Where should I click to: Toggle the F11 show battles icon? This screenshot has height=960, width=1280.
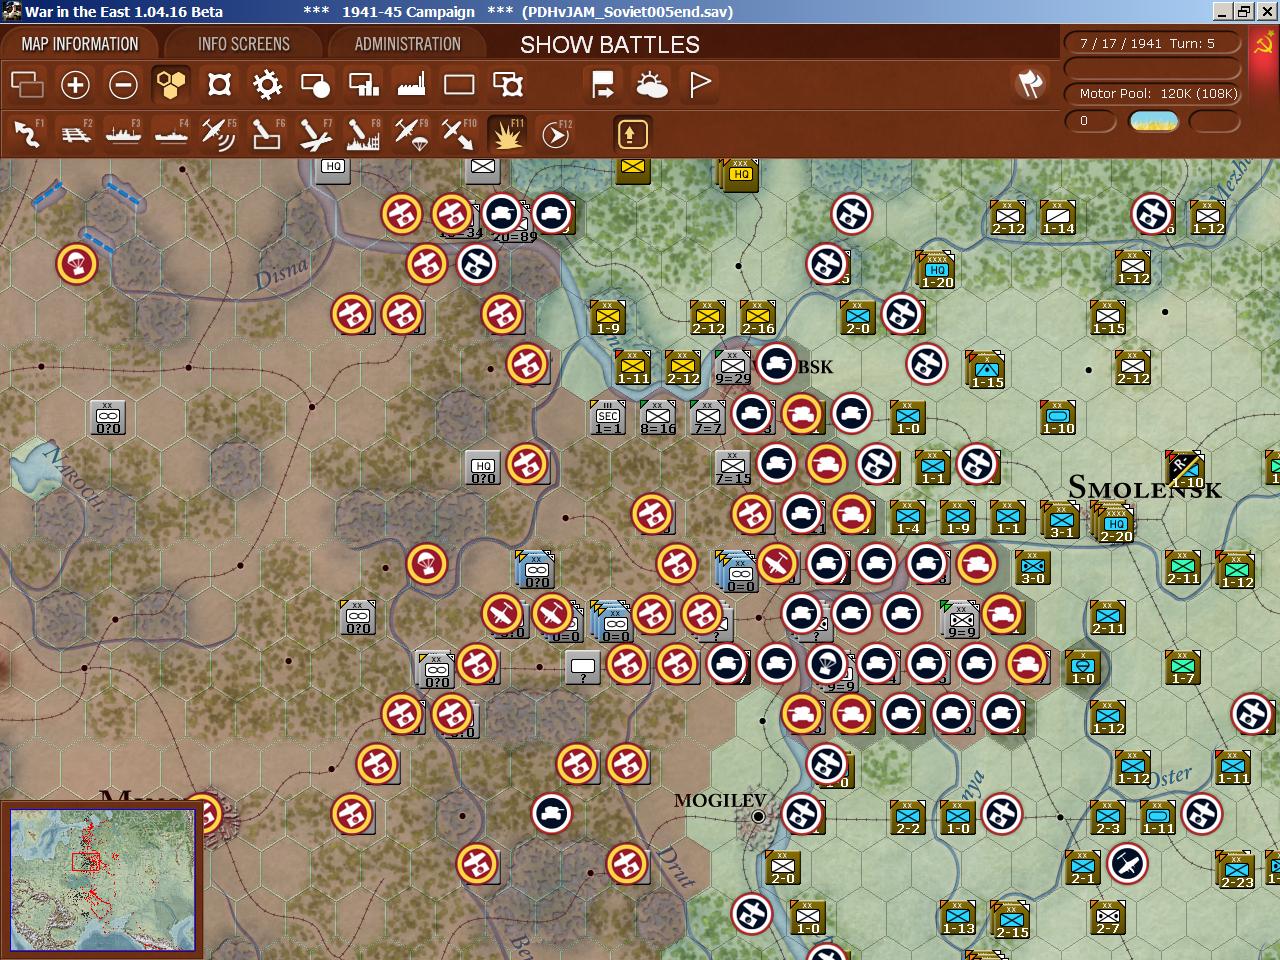(x=507, y=134)
